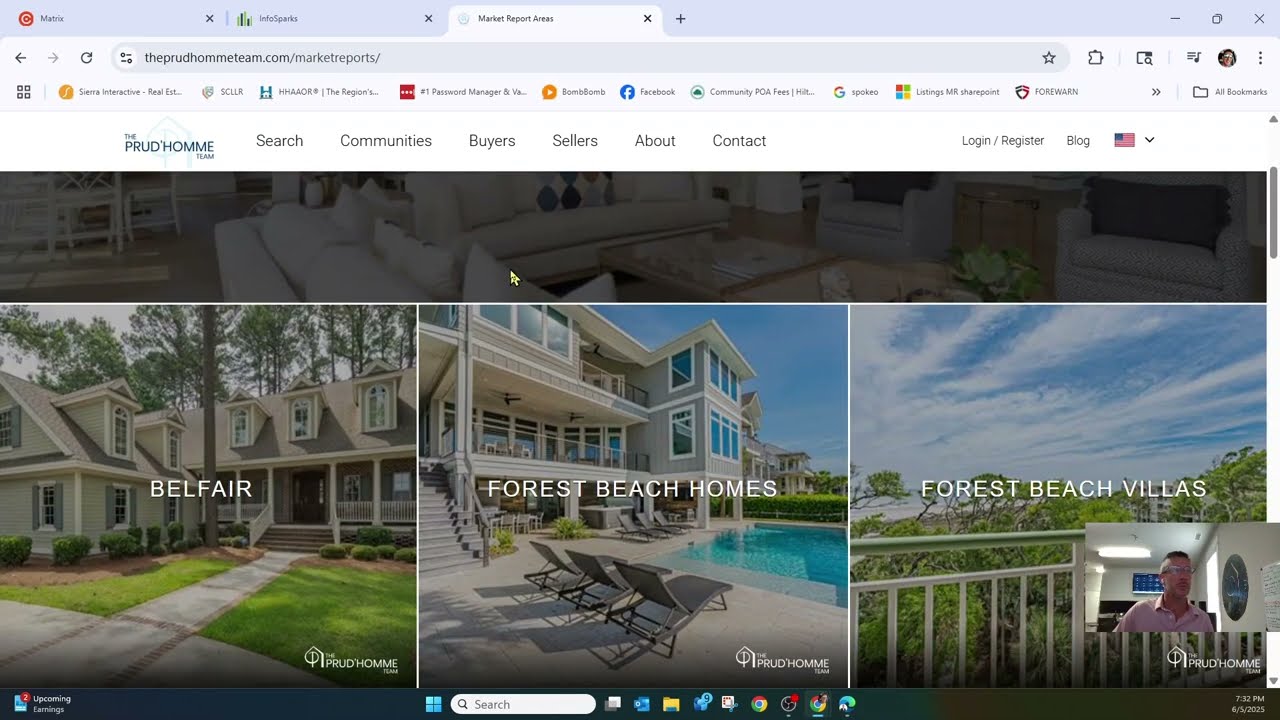The image size is (1280, 720).
Task: Open the Chrome extensions puzzle icon
Action: 1095,58
